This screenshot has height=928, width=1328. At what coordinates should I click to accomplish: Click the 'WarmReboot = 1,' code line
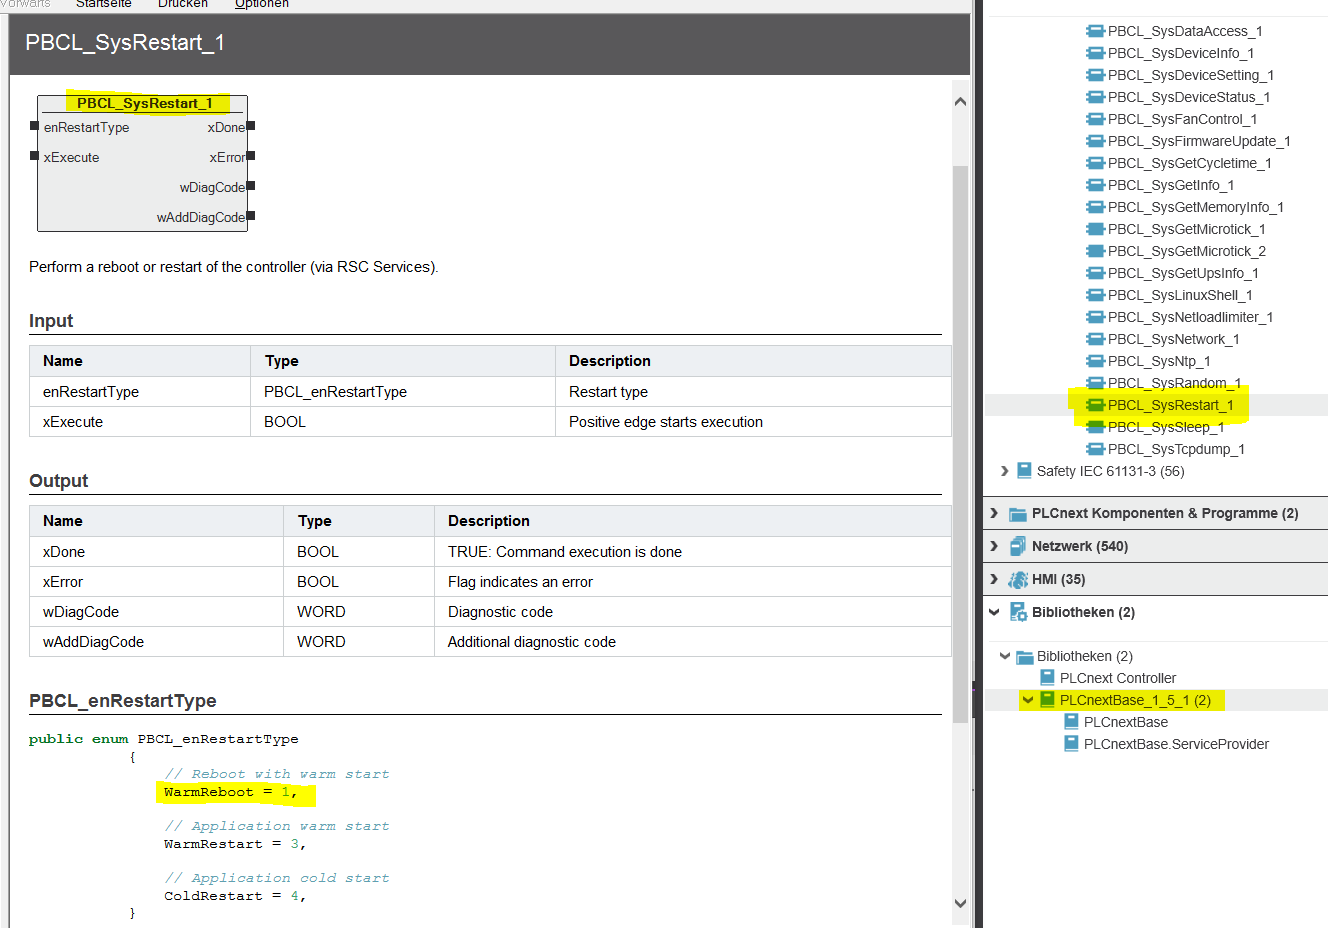(x=231, y=792)
